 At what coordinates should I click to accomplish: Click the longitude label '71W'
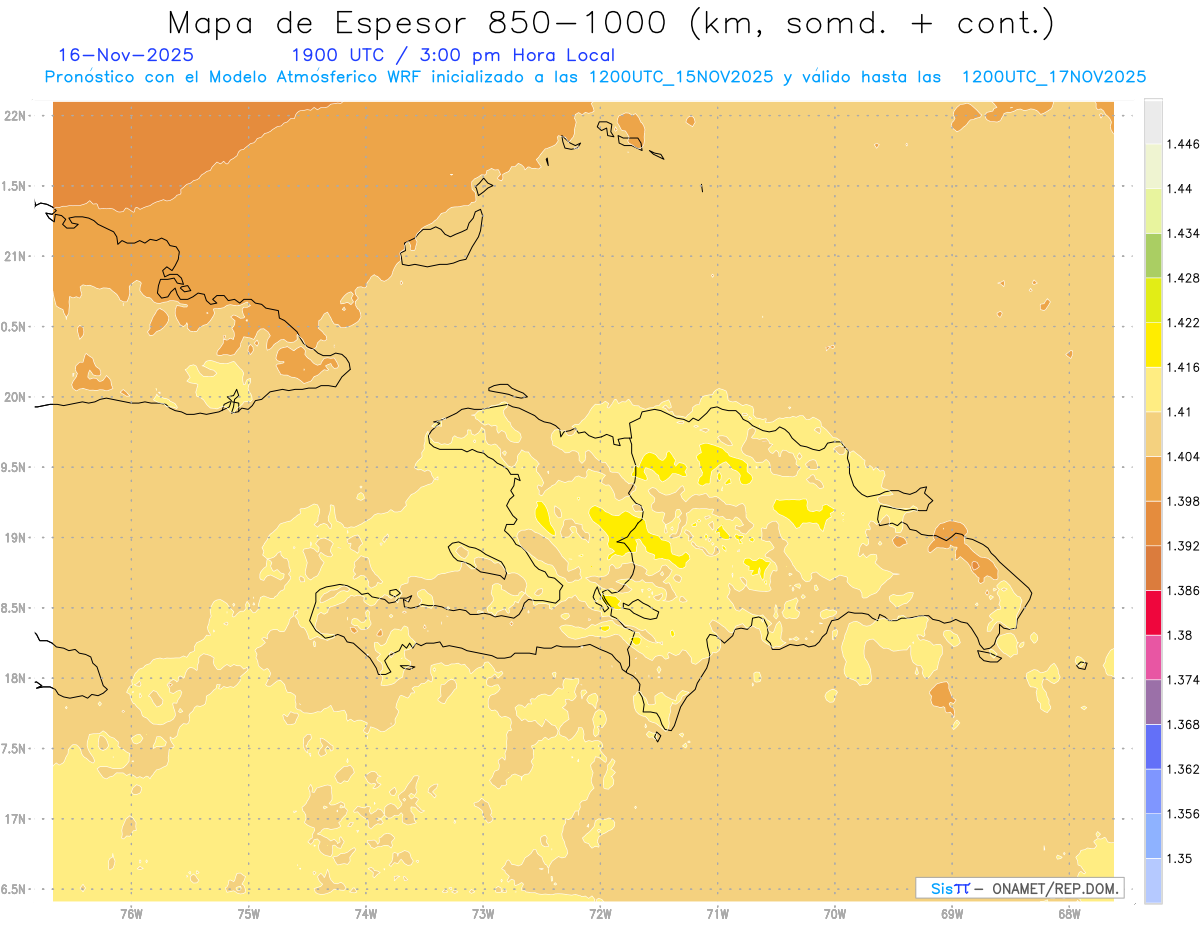click(x=717, y=913)
